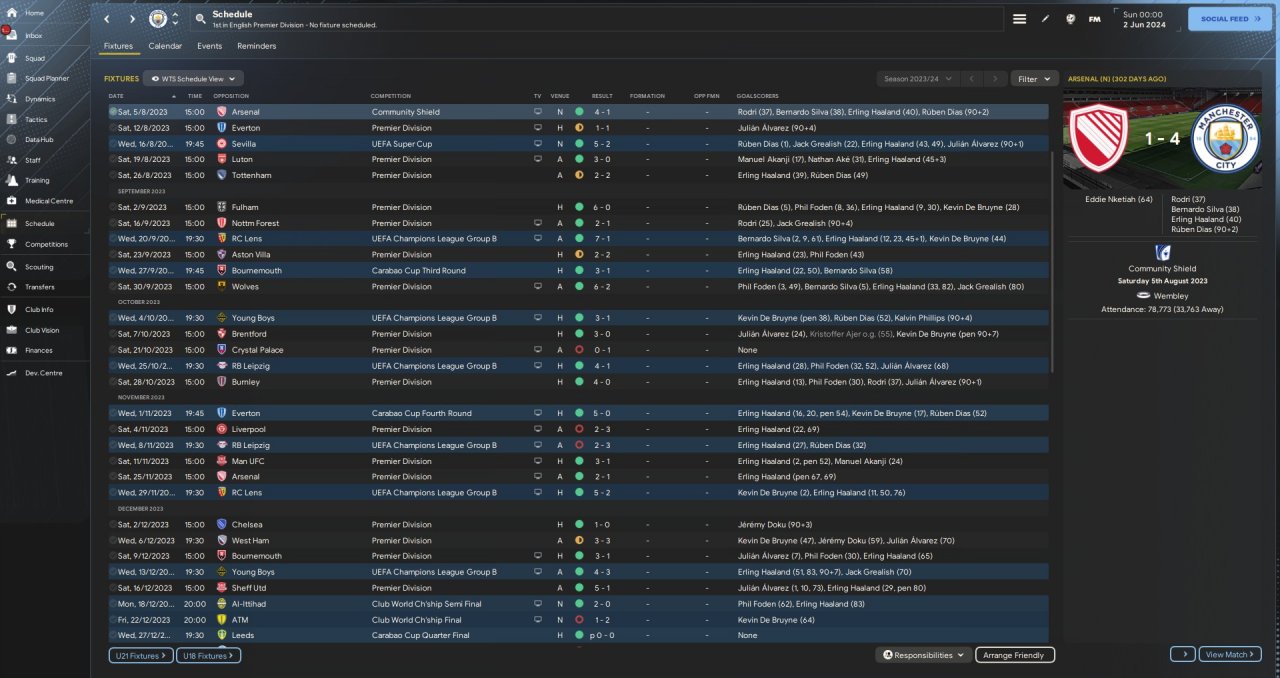Expand the WTS Schedule View dropdown
Image resolution: width=1280 pixels, height=678 pixels.
tap(193, 78)
